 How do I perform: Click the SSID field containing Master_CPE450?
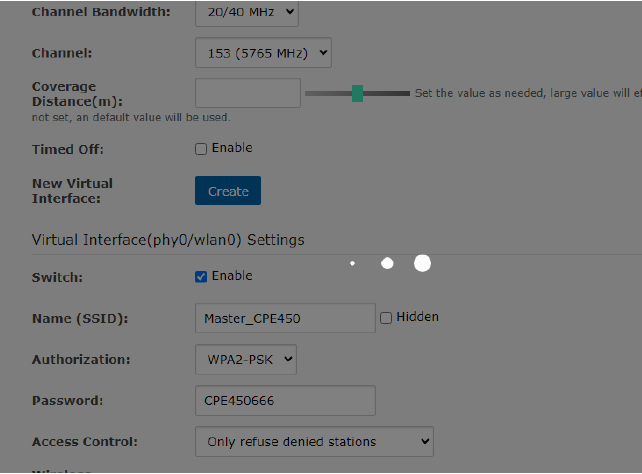(284, 318)
